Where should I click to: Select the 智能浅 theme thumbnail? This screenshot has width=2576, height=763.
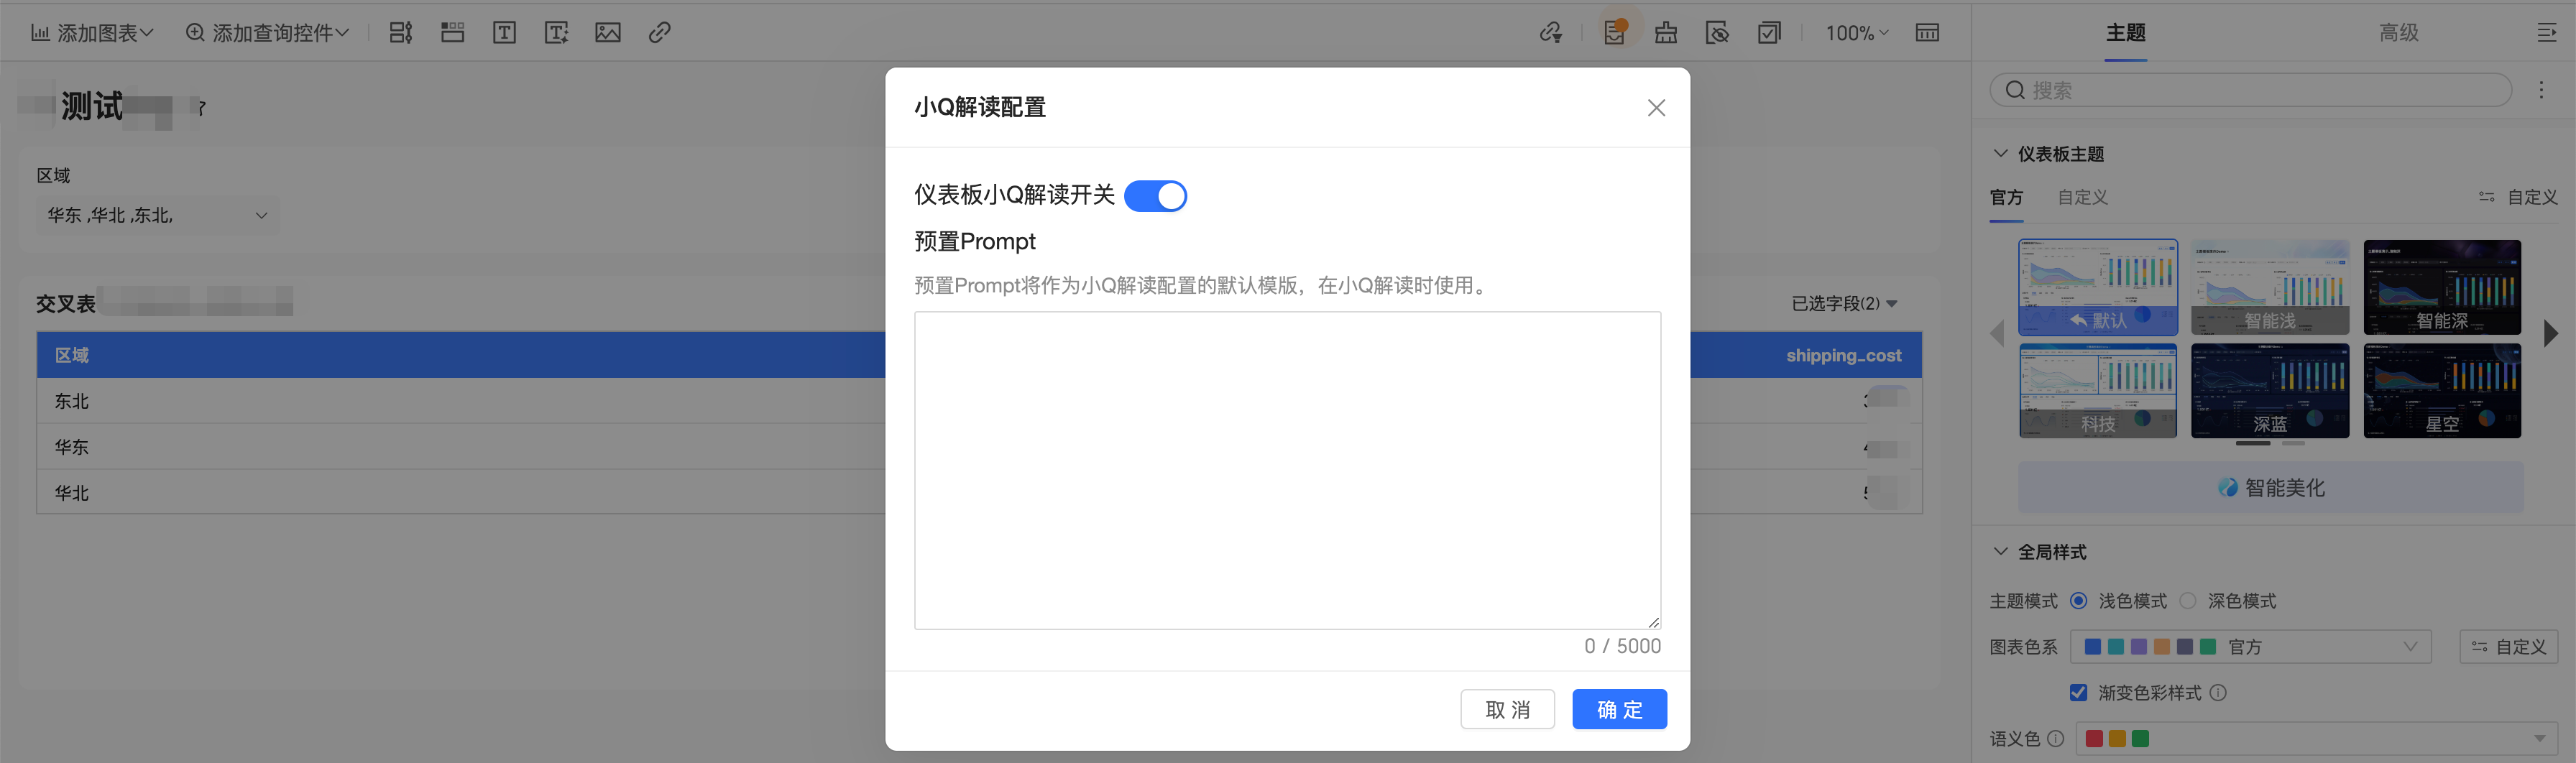click(2270, 287)
